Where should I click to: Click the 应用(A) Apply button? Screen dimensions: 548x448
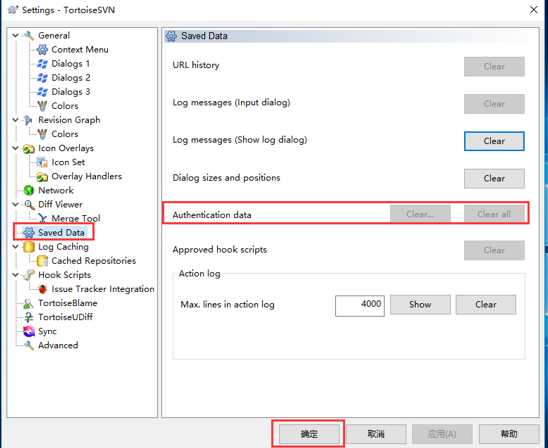[x=442, y=434]
